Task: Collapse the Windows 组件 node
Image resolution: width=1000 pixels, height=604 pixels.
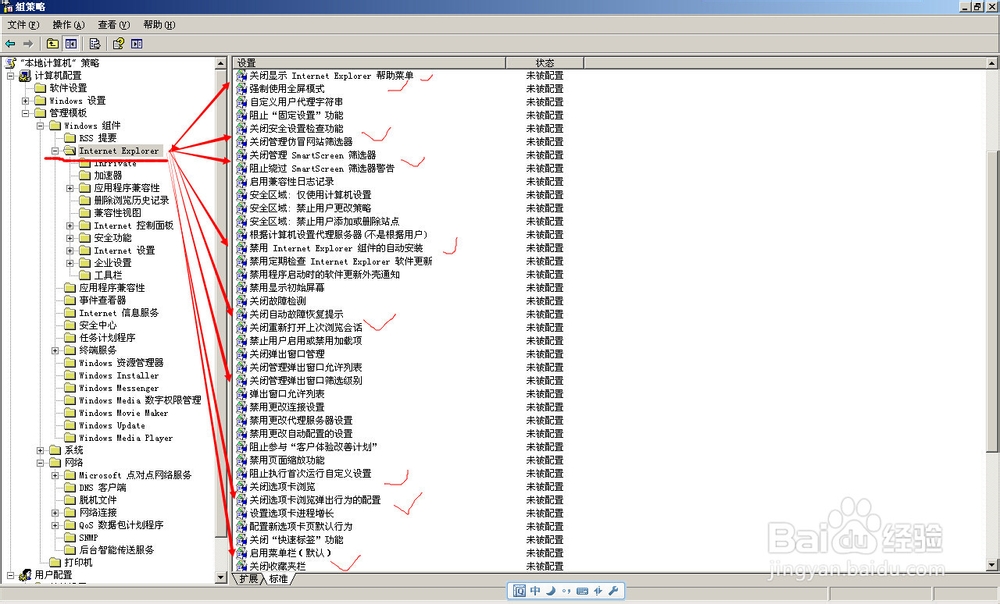Action: pyautogui.click(x=40, y=126)
